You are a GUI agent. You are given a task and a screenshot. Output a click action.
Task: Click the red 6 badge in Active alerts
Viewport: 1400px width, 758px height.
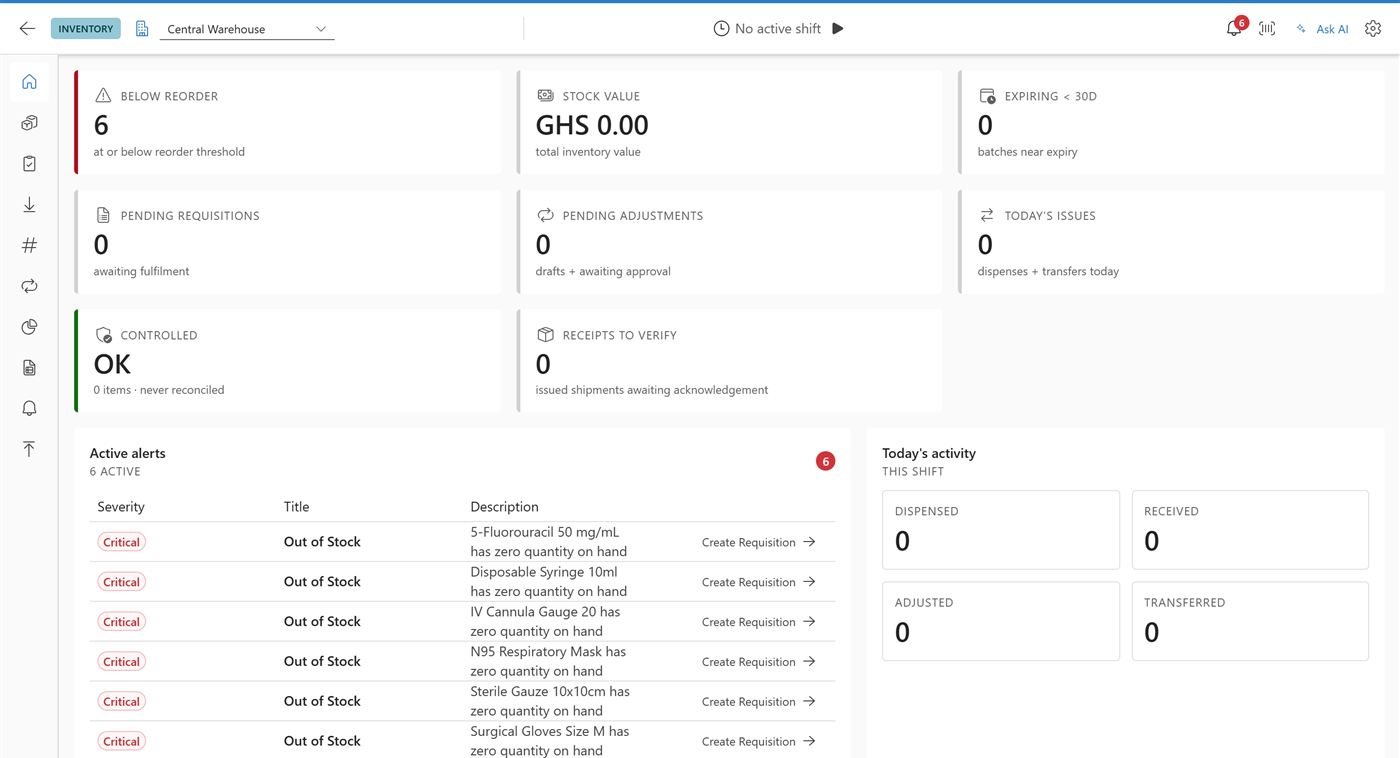pos(825,461)
